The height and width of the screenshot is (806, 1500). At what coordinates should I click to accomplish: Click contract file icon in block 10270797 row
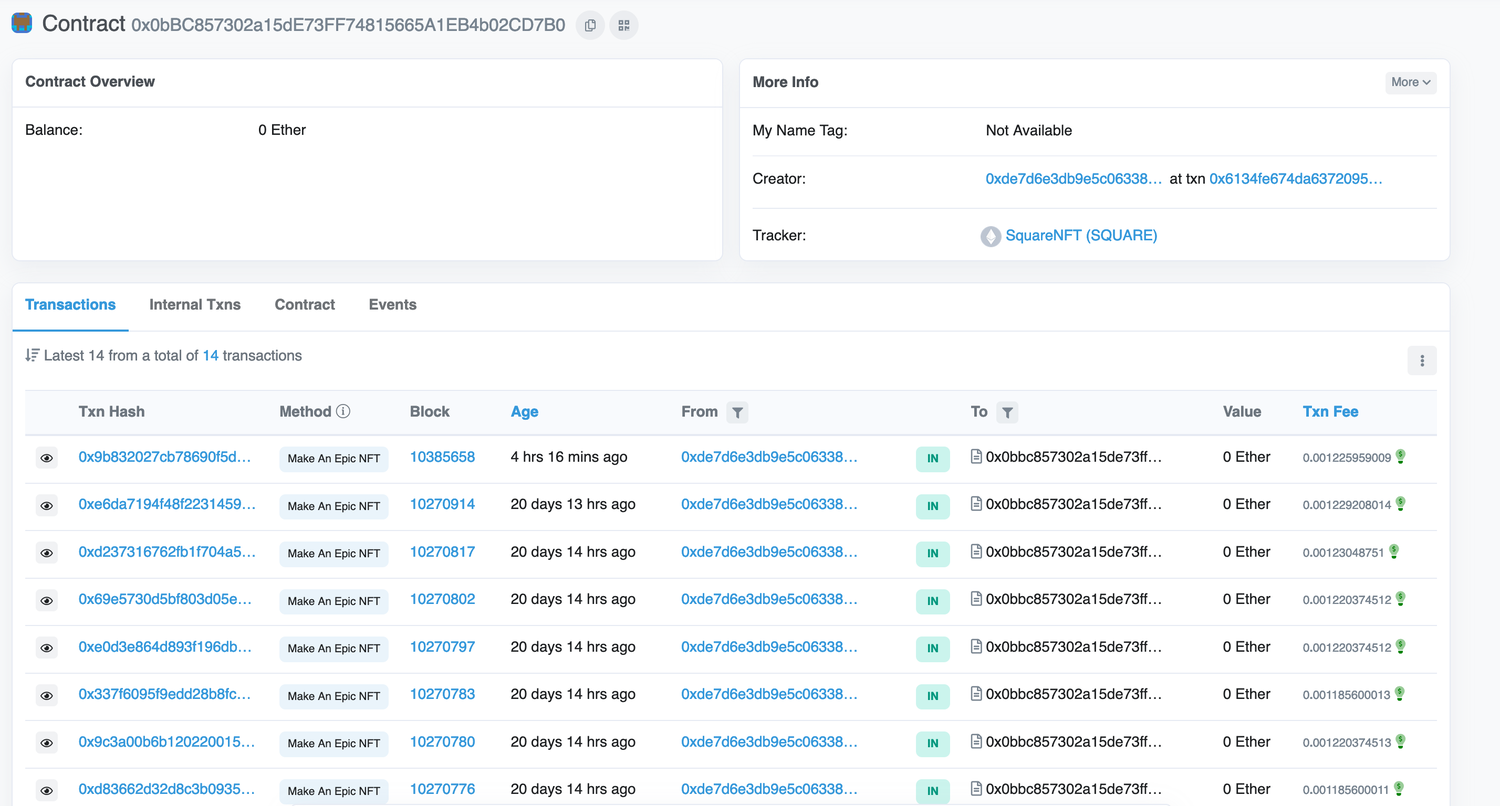[976, 646]
